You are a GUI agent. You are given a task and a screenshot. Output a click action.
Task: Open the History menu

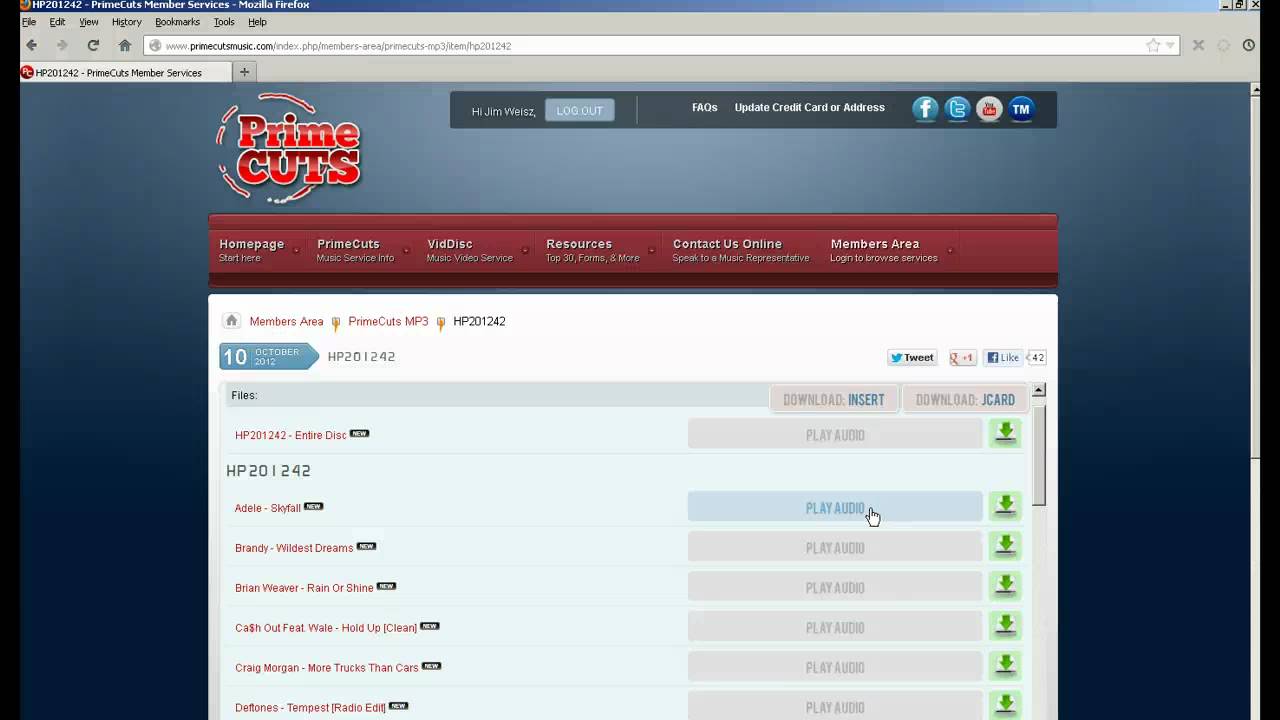pyautogui.click(x=126, y=21)
